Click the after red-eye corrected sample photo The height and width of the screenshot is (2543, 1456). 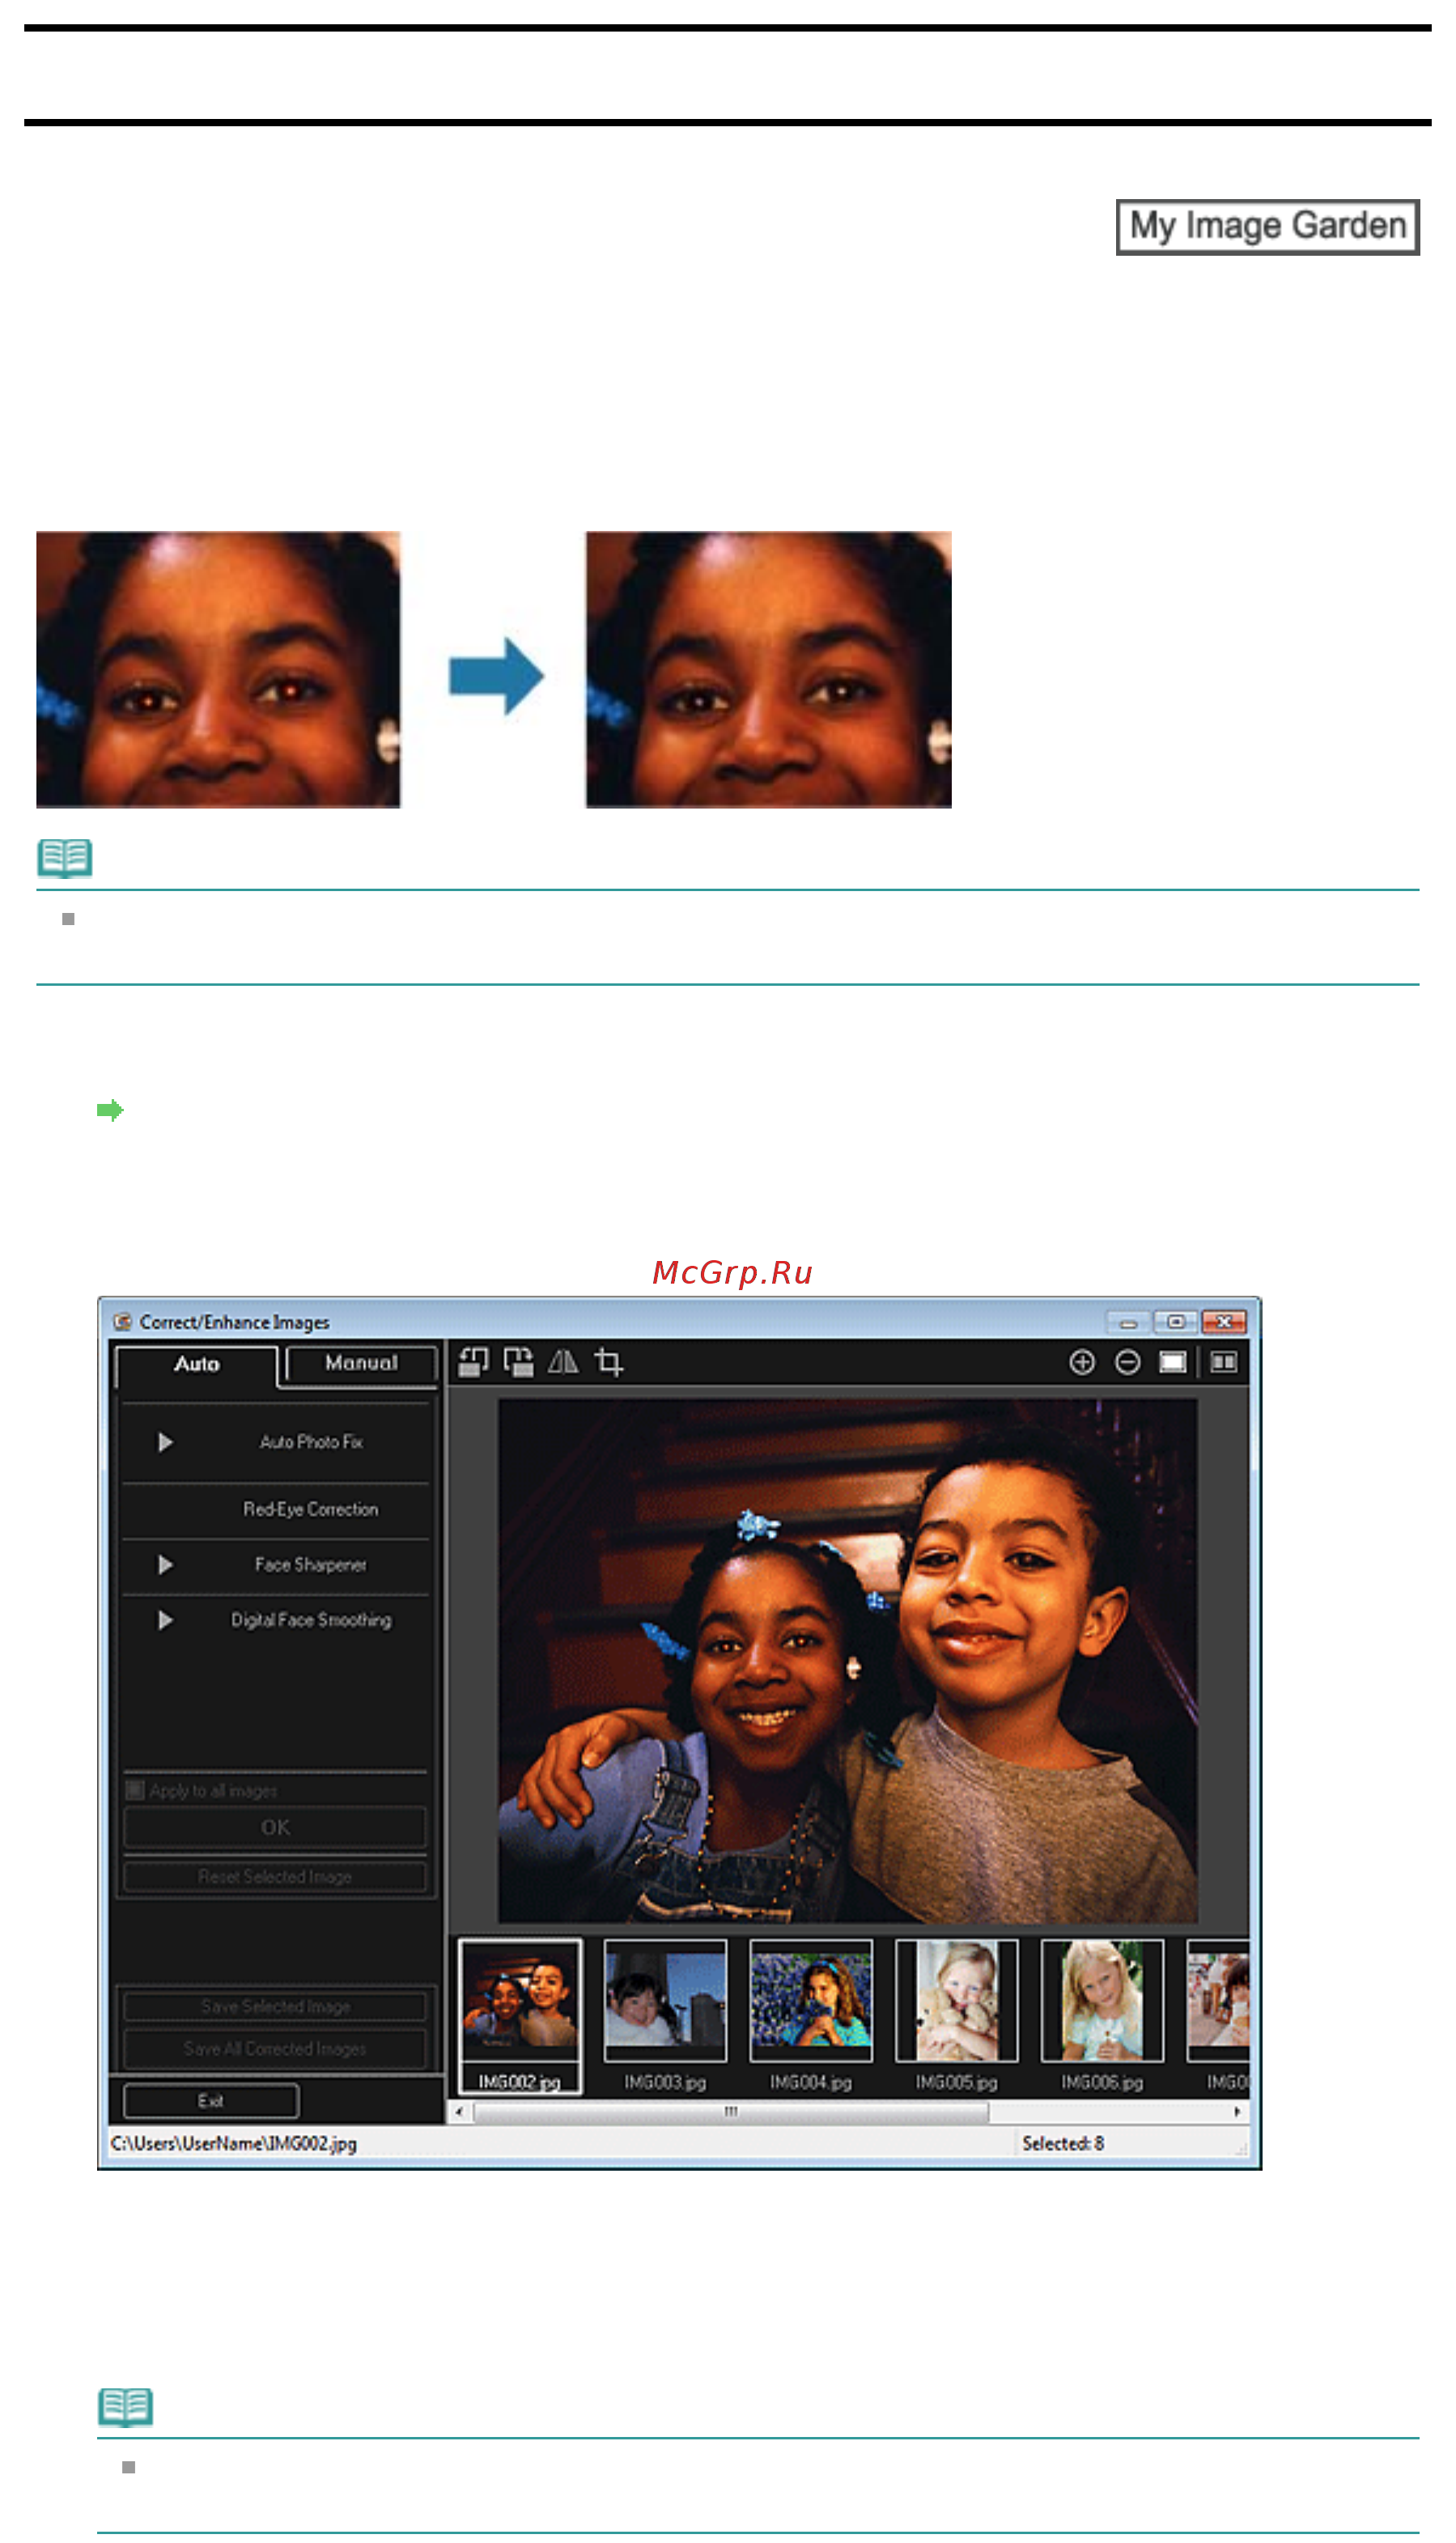768,669
